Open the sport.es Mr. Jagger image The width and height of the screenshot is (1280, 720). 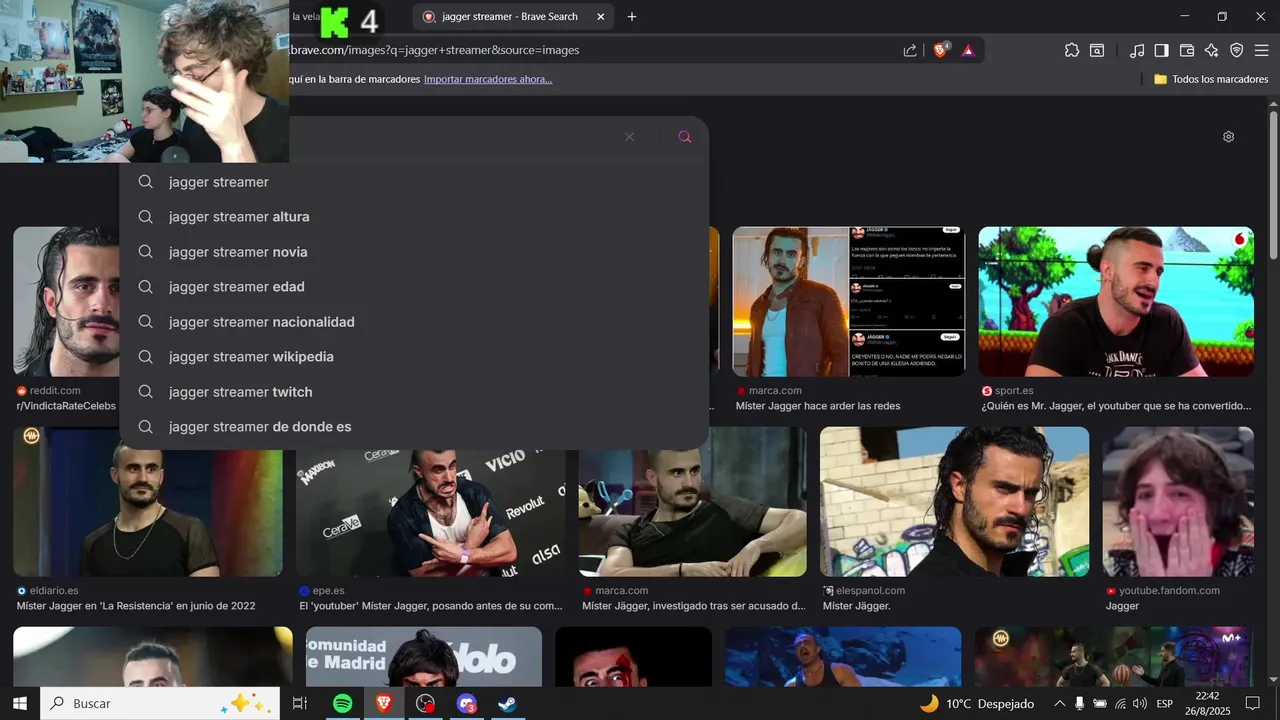click(1116, 302)
